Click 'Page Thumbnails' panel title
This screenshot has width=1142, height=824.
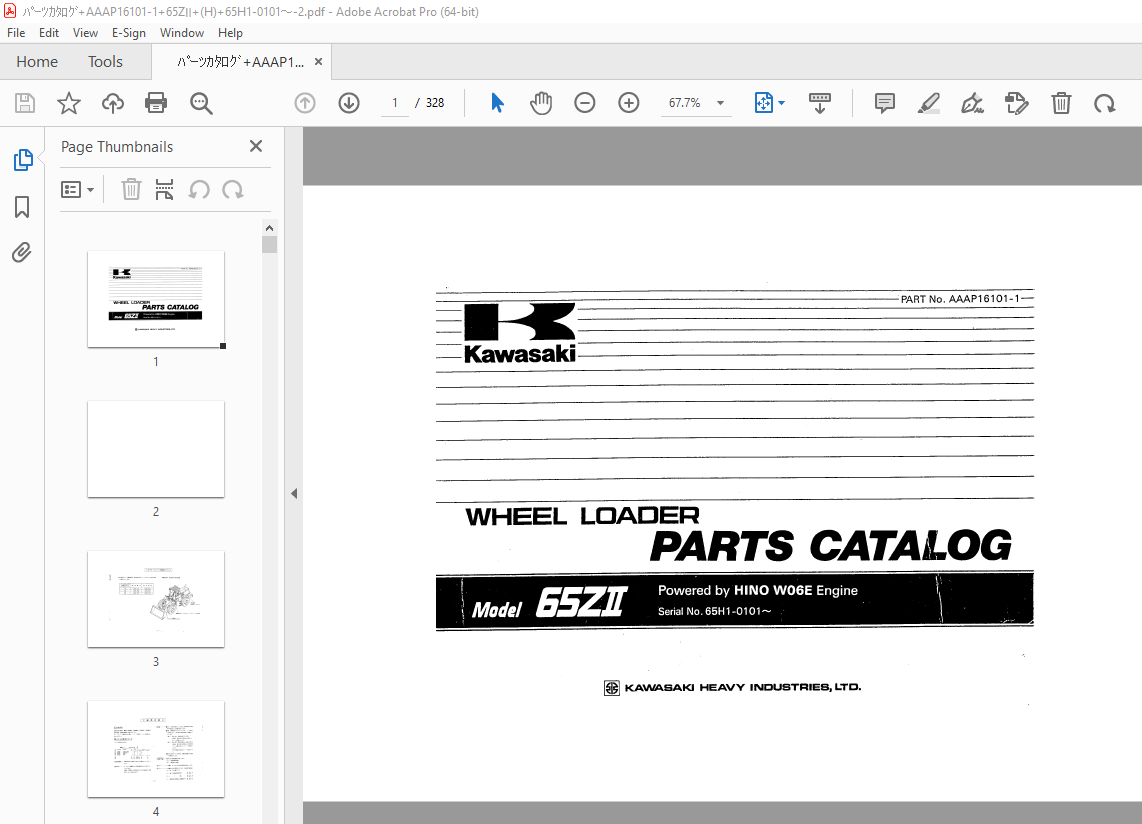click(x=117, y=146)
